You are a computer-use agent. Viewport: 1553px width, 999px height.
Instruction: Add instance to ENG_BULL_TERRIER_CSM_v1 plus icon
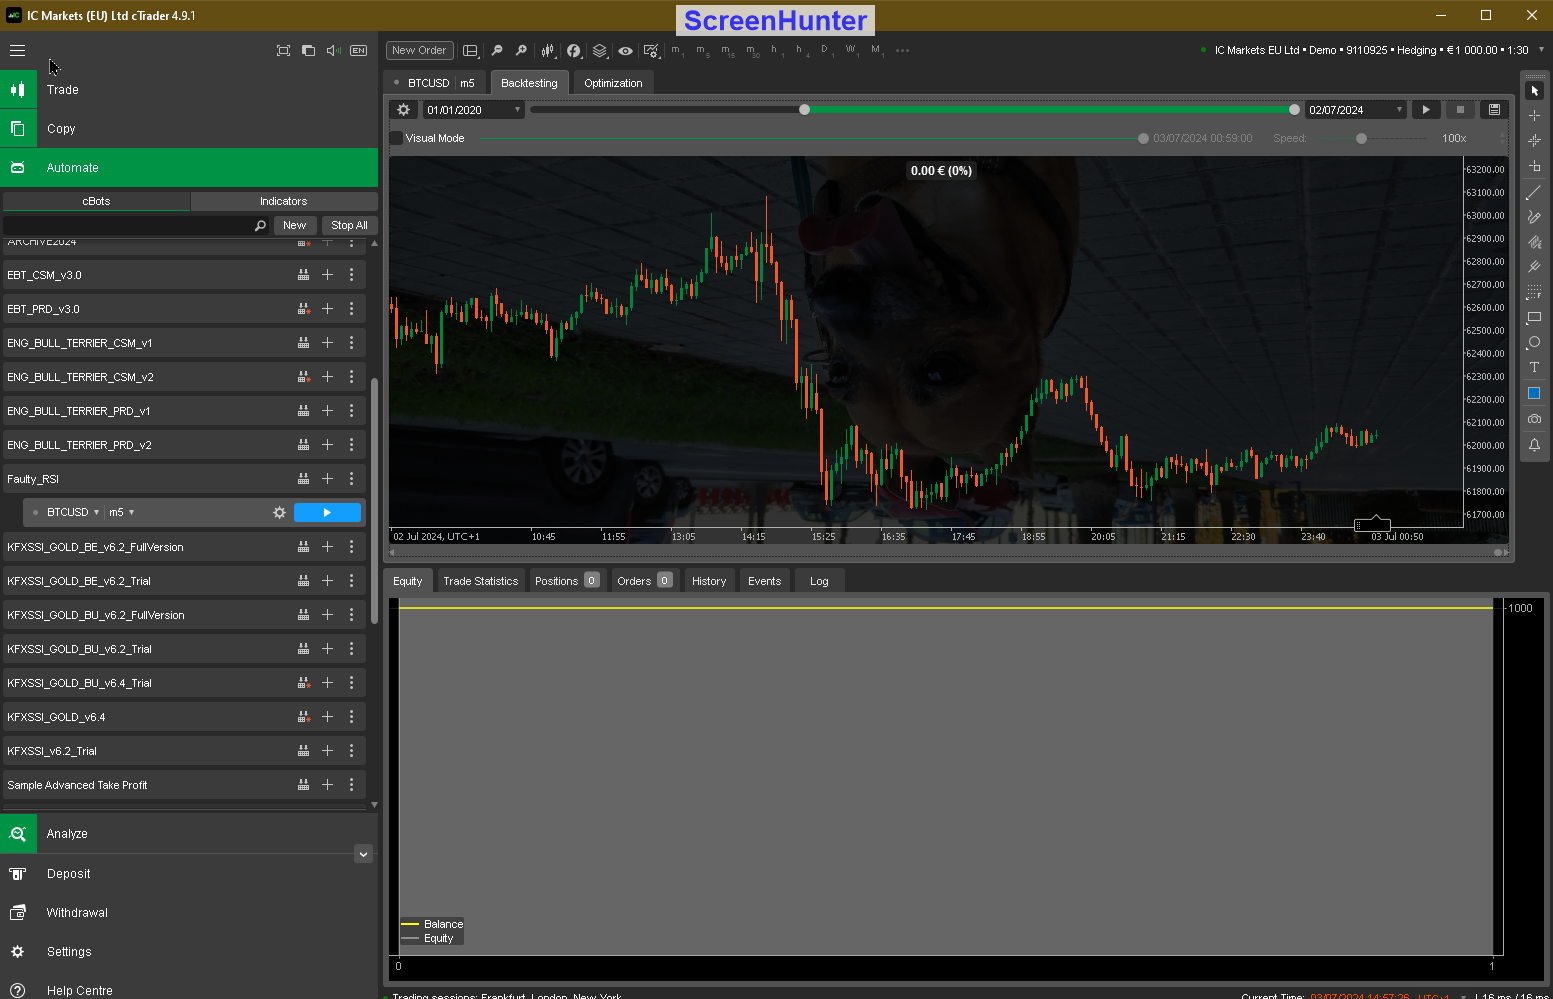(x=327, y=343)
